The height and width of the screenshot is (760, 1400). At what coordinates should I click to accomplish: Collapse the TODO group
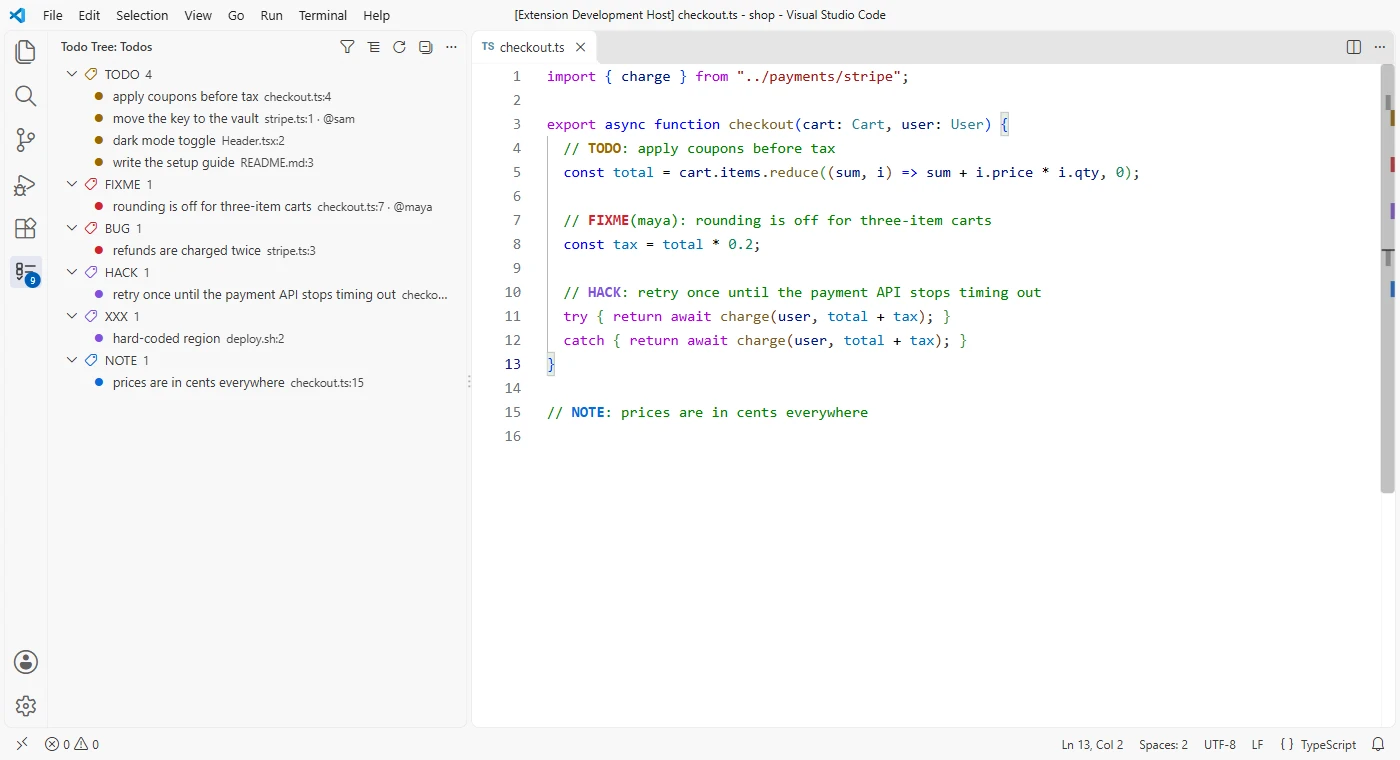click(72, 74)
